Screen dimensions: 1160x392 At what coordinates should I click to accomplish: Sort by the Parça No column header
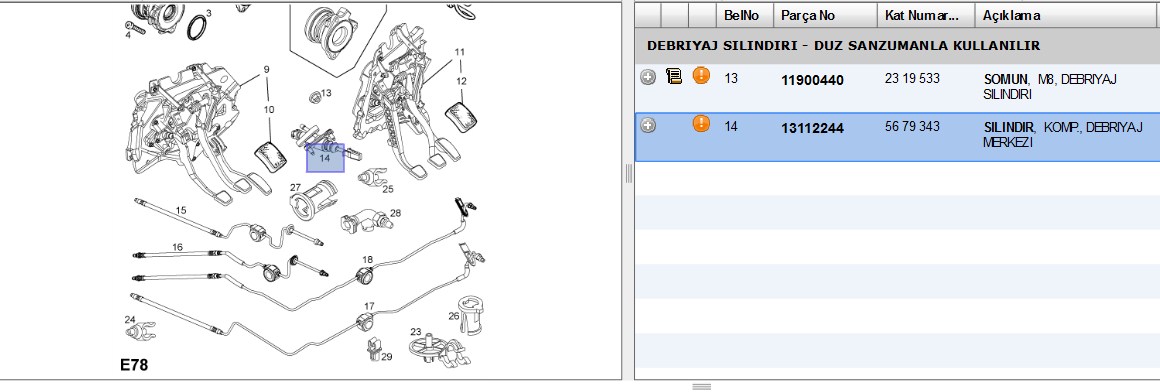(826, 15)
